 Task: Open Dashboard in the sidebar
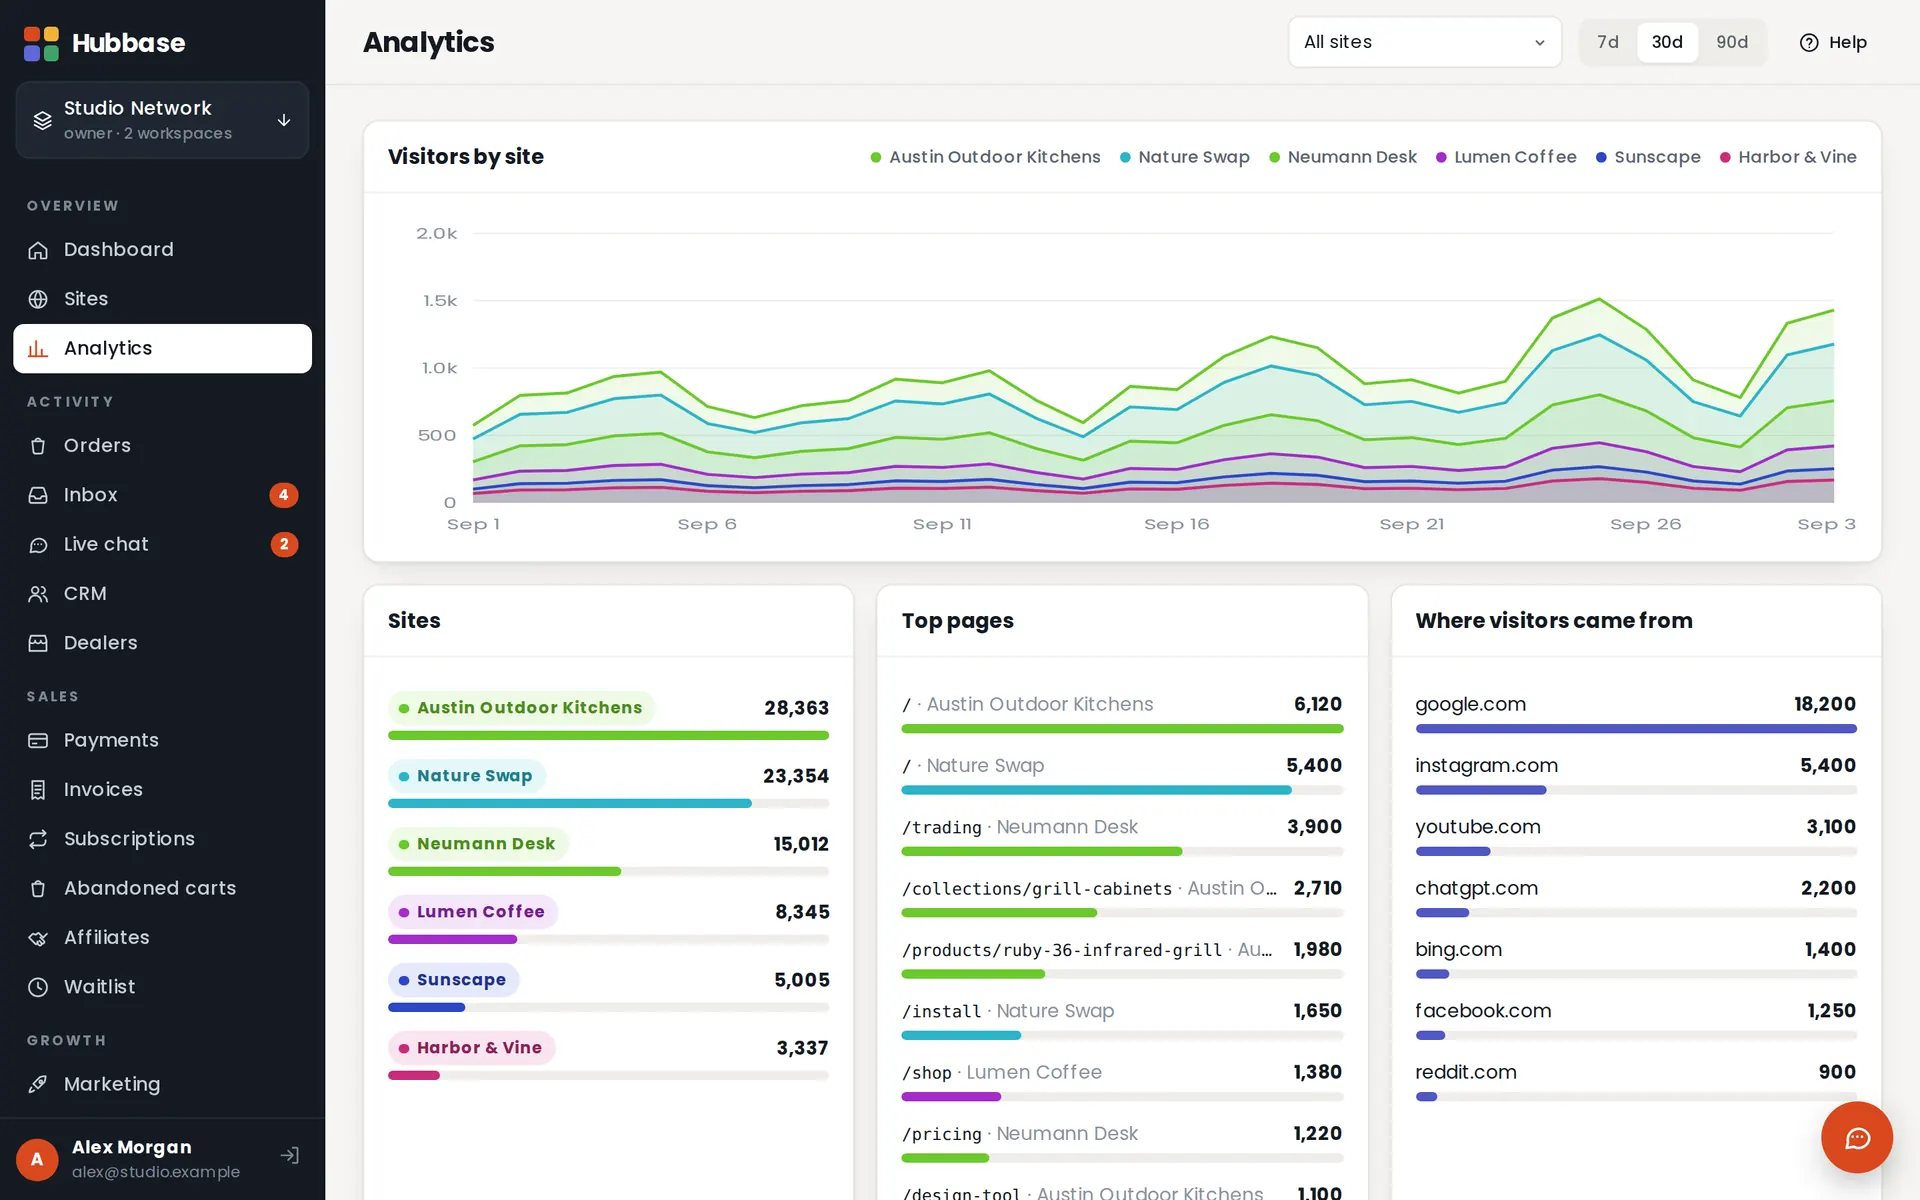point(162,250)
